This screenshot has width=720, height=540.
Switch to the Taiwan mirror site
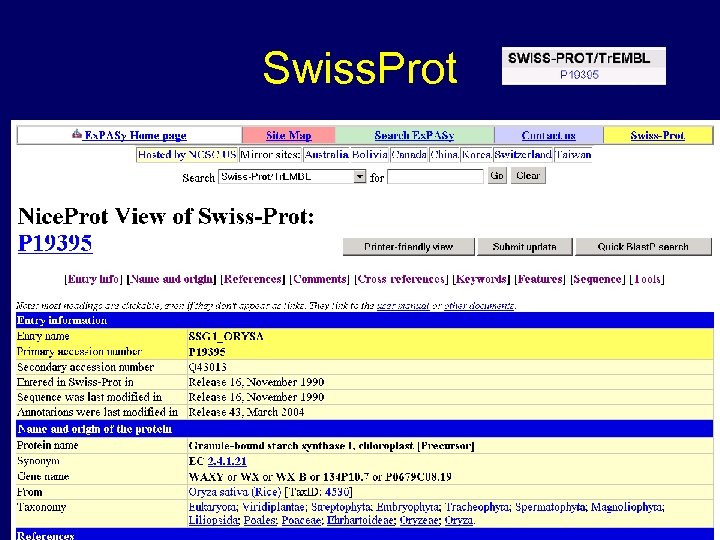573,155
